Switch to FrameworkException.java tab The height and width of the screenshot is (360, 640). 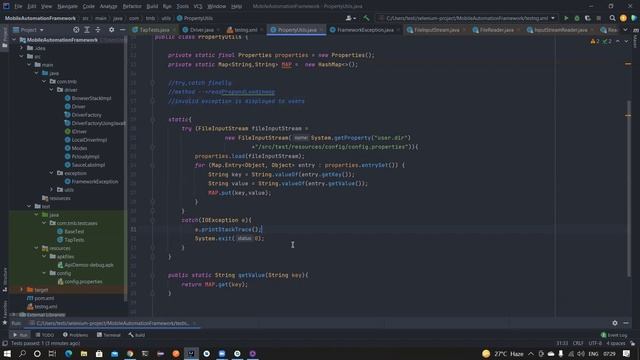point(365,30)
